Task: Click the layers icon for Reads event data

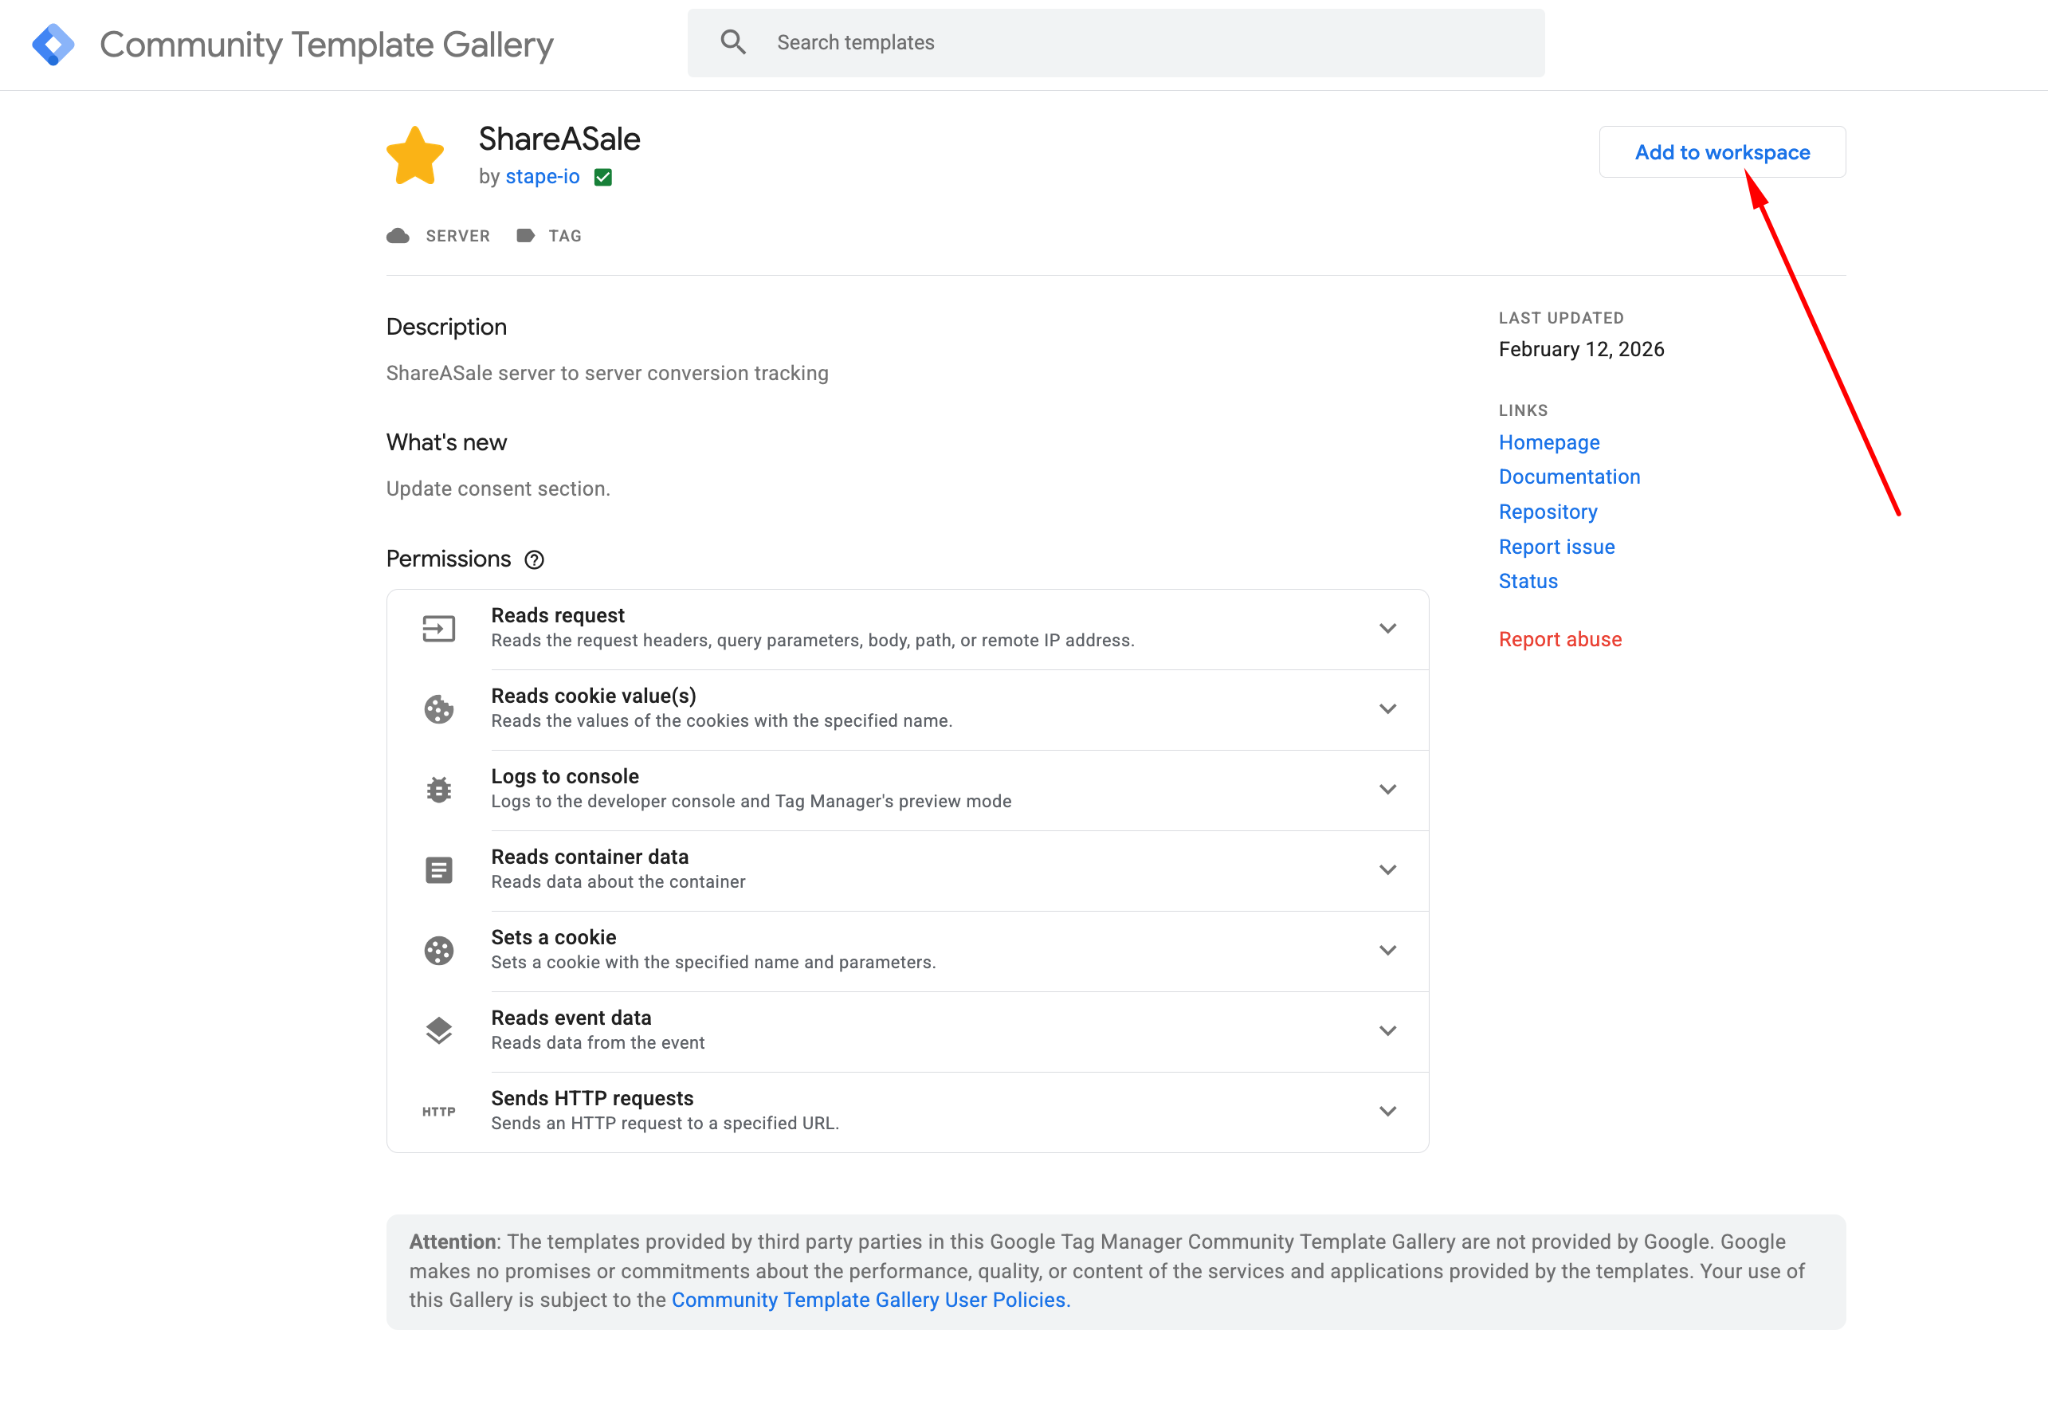Action: pyautogui.click(x=439, y=1031)
